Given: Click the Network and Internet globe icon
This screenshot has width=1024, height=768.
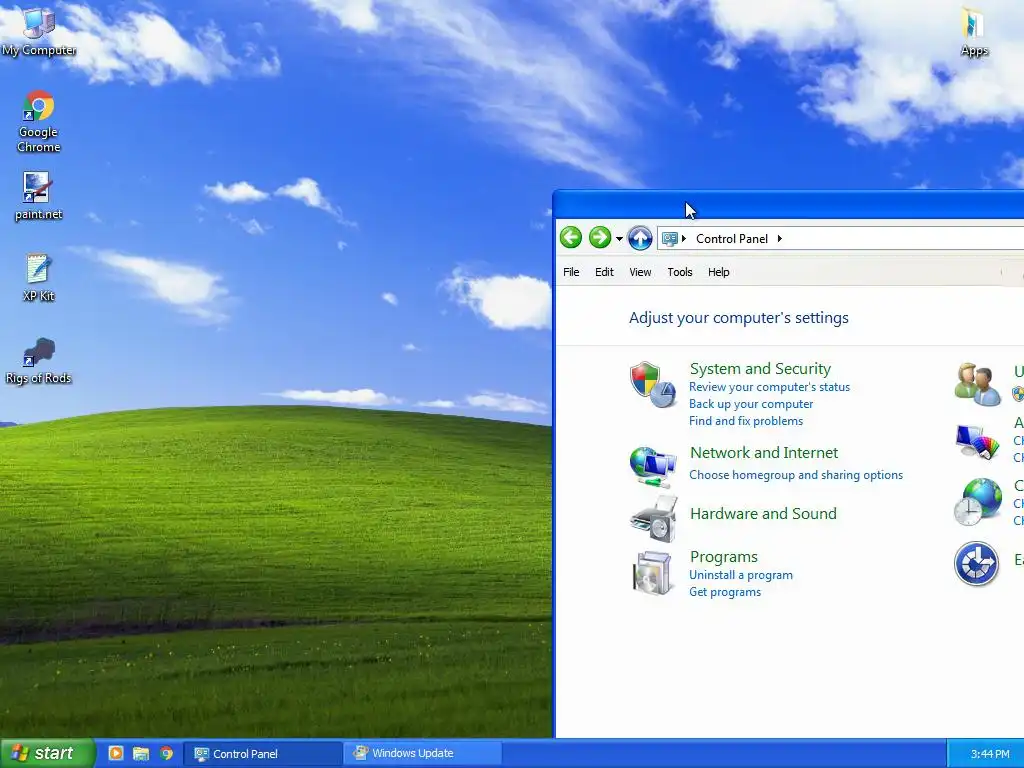Looking at the screenshot, I should point(652,467).
